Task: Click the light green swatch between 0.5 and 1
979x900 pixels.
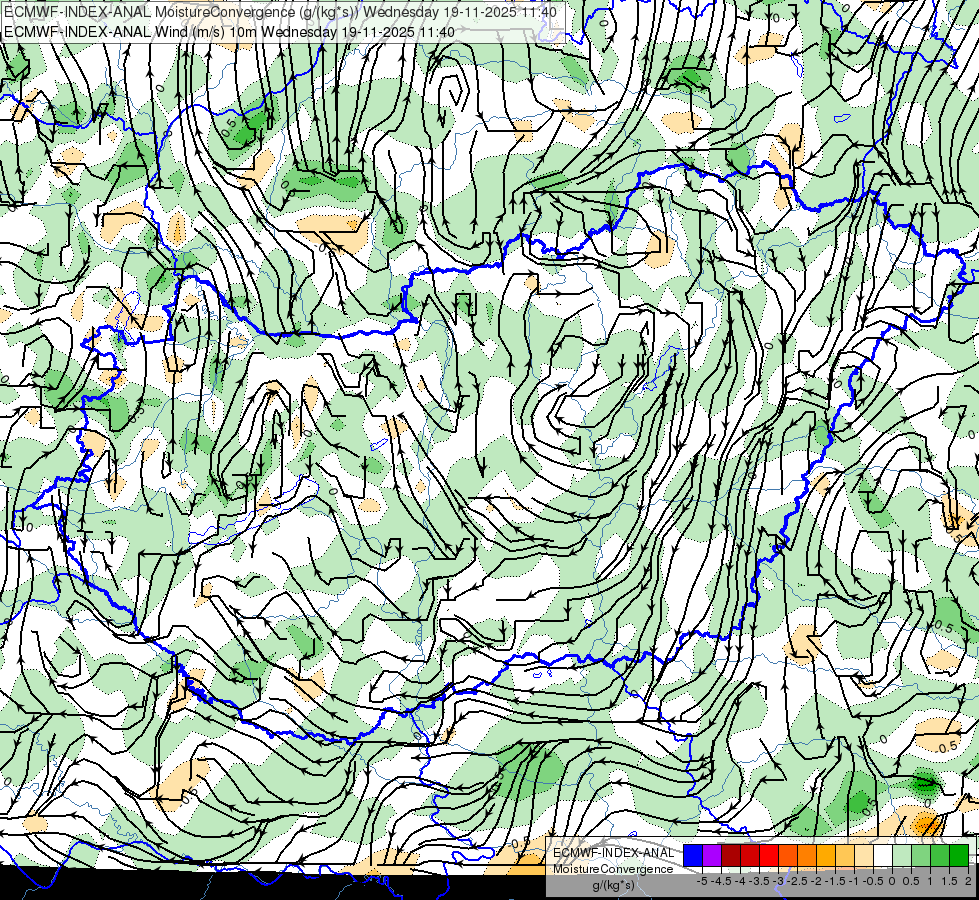Action: [x=921, y=855]
